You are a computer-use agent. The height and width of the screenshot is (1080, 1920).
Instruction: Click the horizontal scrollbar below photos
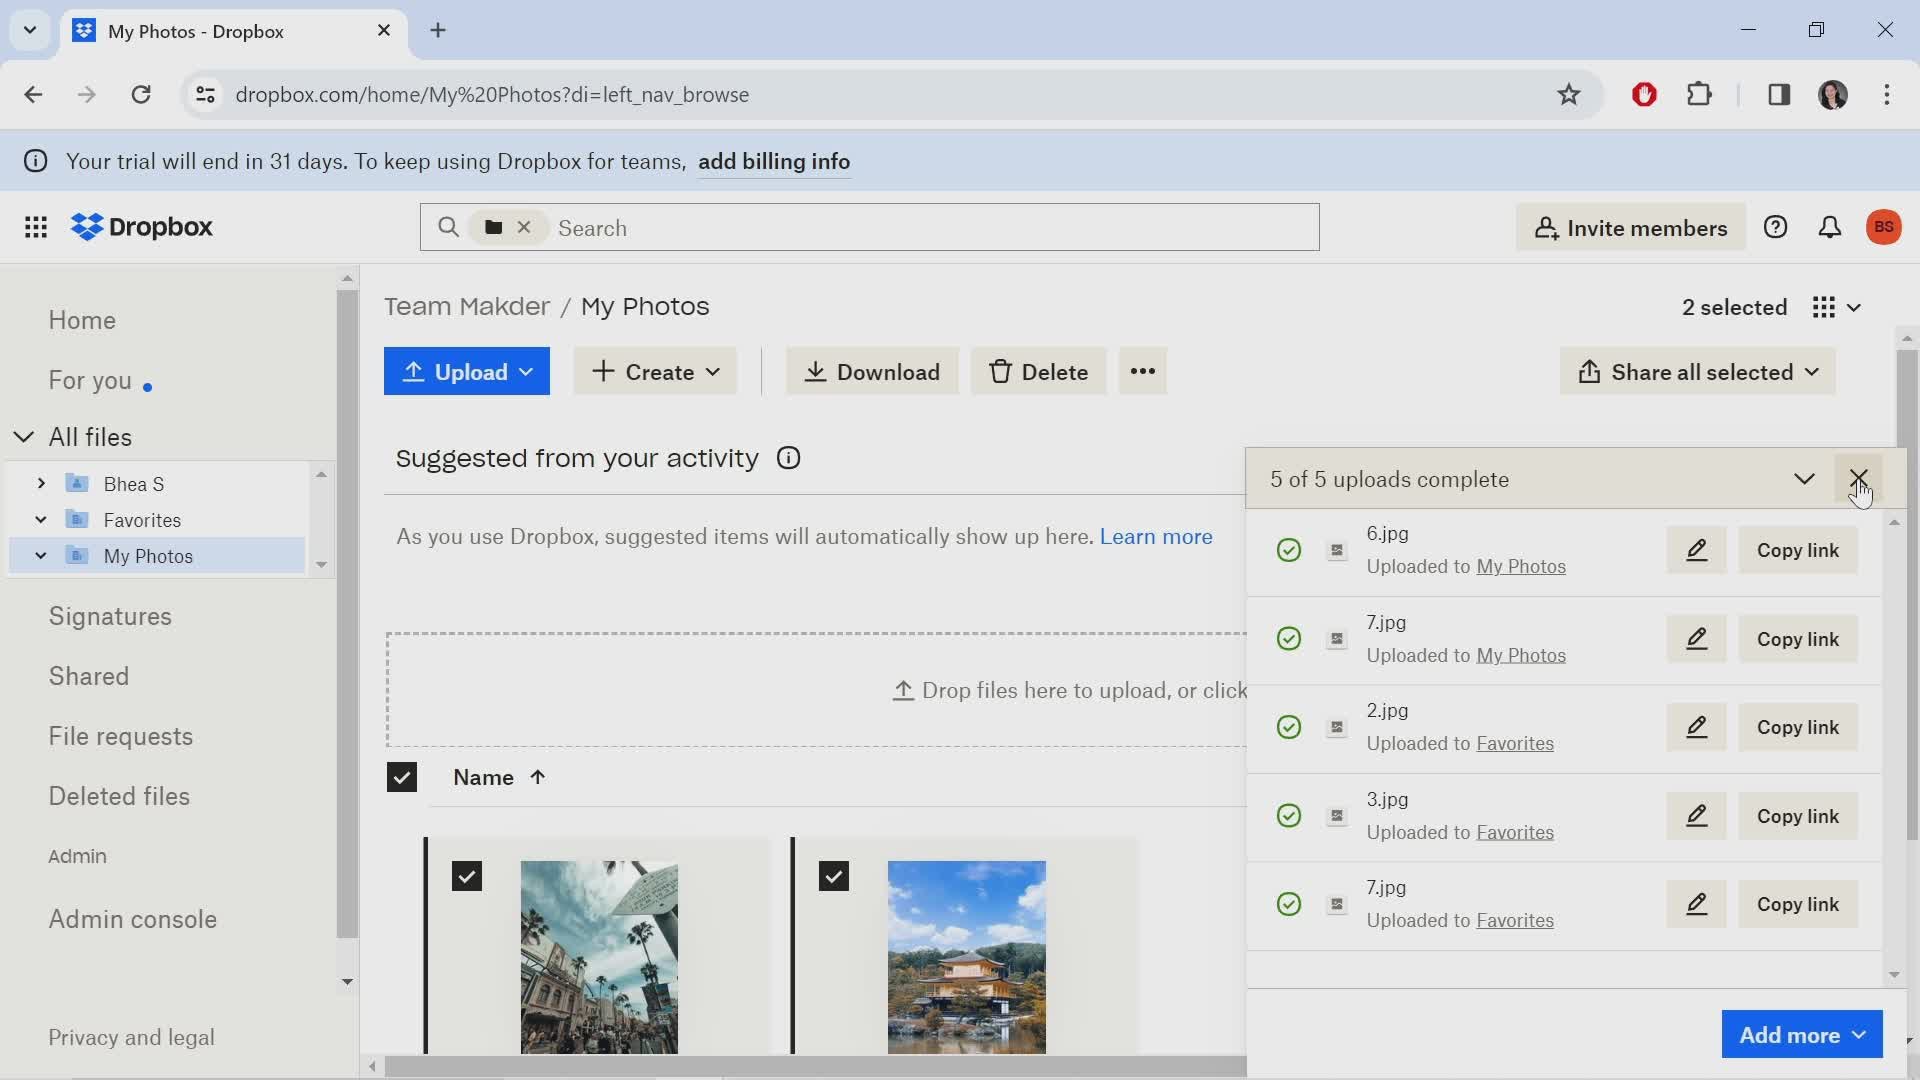click(x=815, y=1066)
